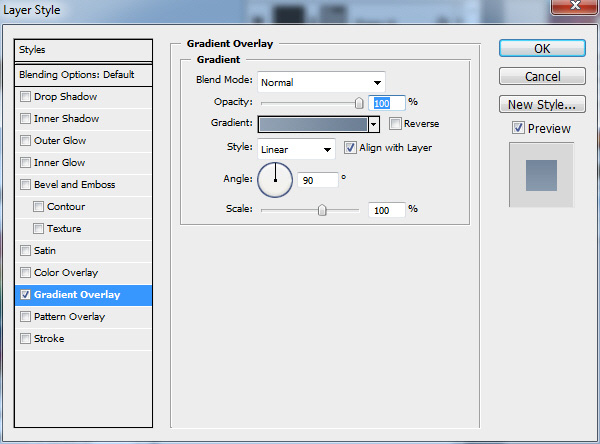Select the Inner Glow label

tap(60, 162)
